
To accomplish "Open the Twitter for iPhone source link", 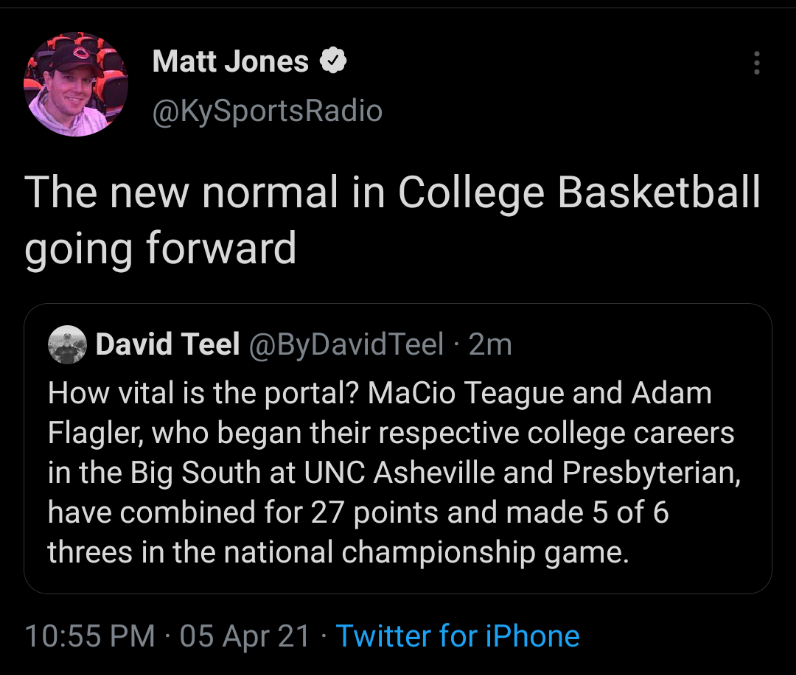I will click(458, 636).
